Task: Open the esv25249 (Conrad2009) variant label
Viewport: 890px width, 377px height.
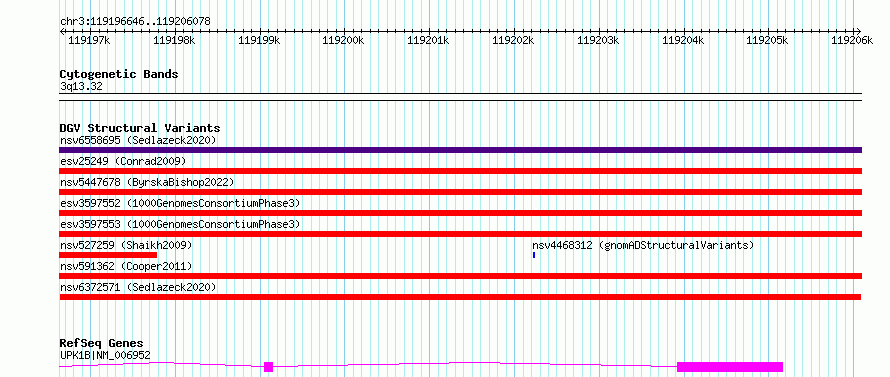Action: pyautogui.click(x=123, y=161)
